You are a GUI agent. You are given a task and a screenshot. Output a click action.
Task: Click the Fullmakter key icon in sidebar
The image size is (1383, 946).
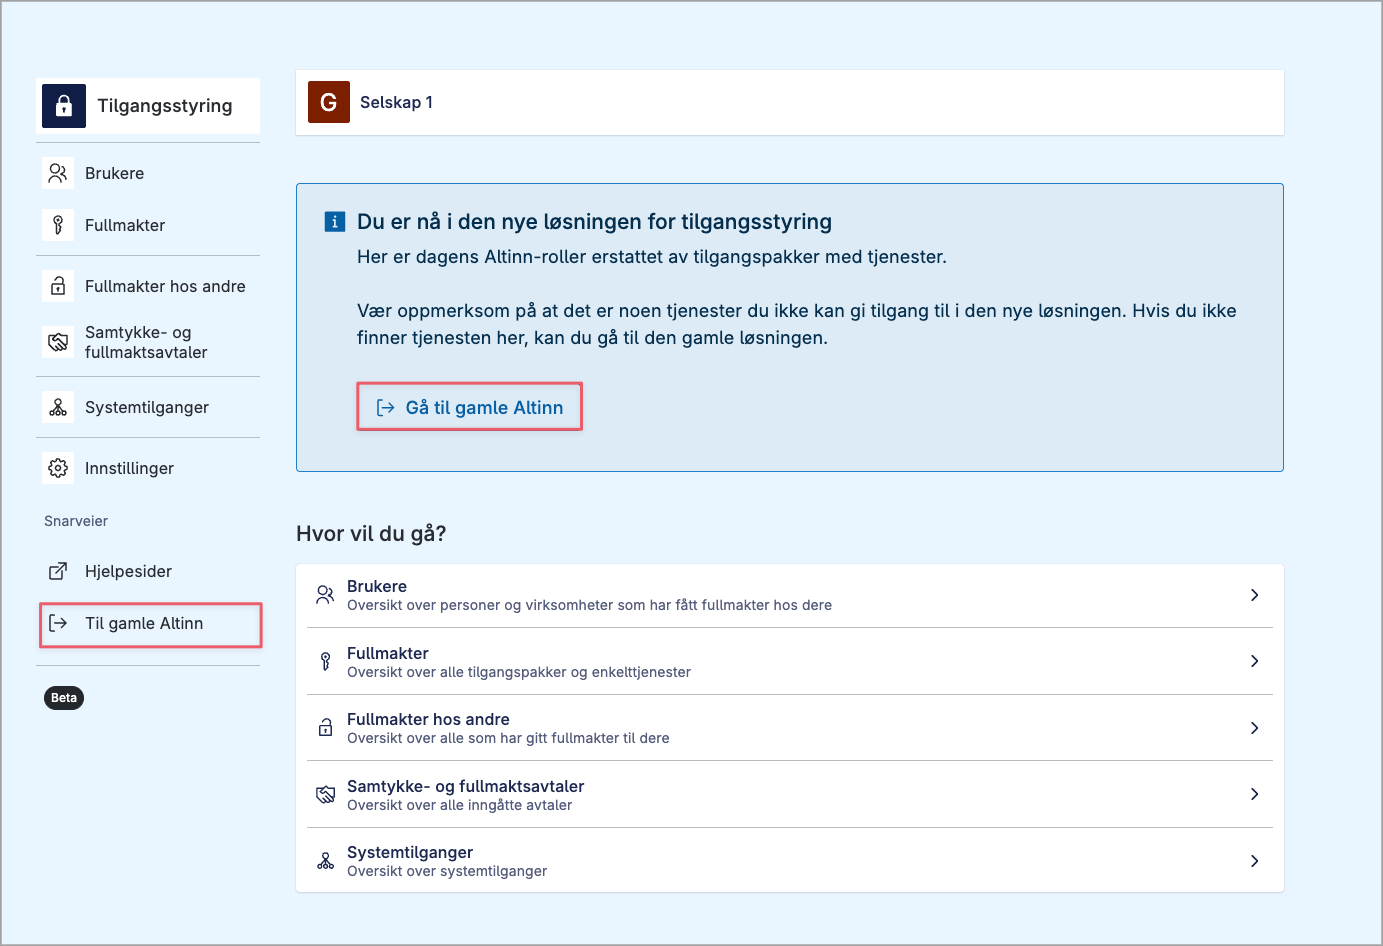click(x=58, y=225)
